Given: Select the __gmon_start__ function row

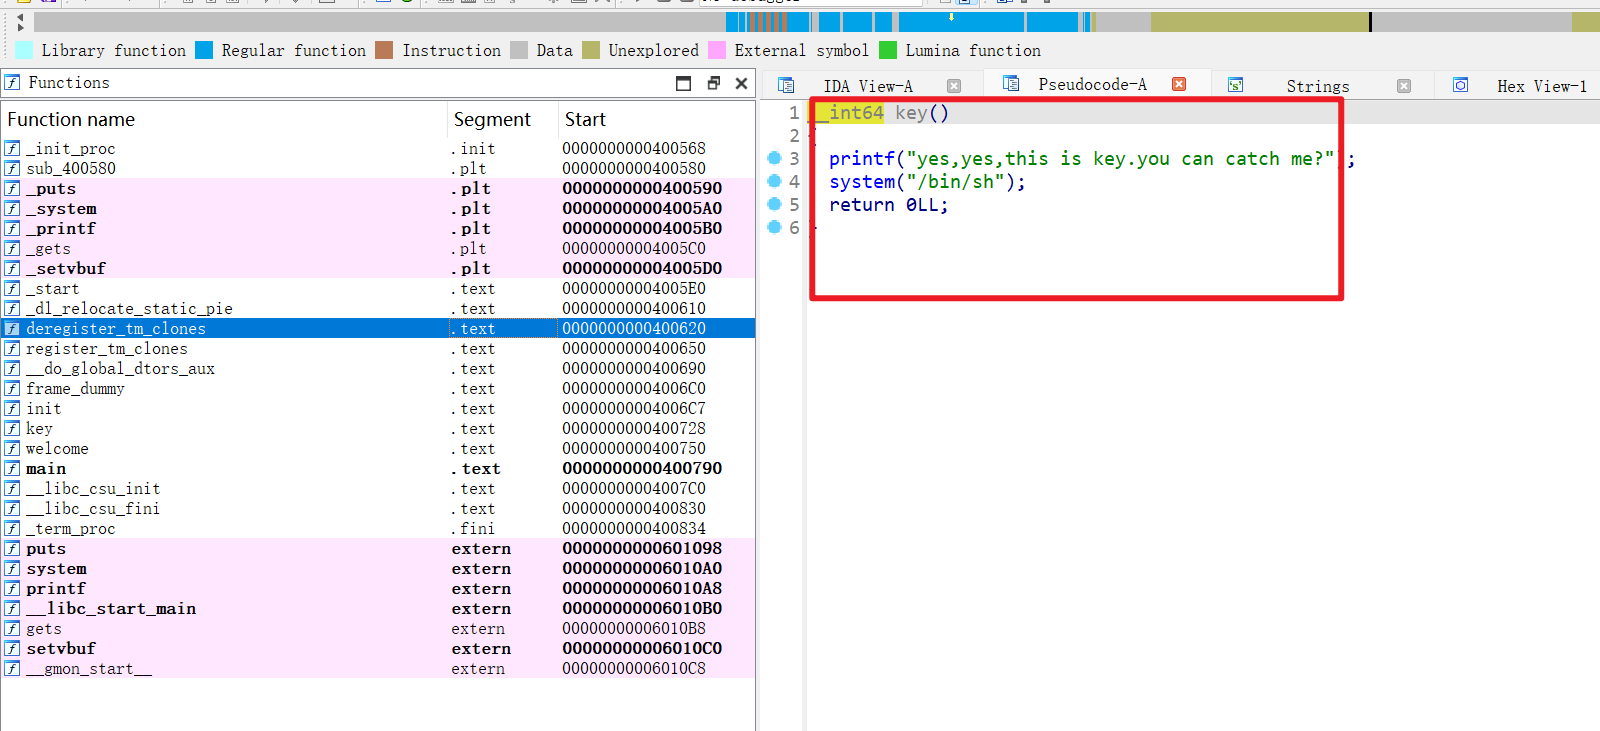Looking at the screenshot, I should [378, 668].
